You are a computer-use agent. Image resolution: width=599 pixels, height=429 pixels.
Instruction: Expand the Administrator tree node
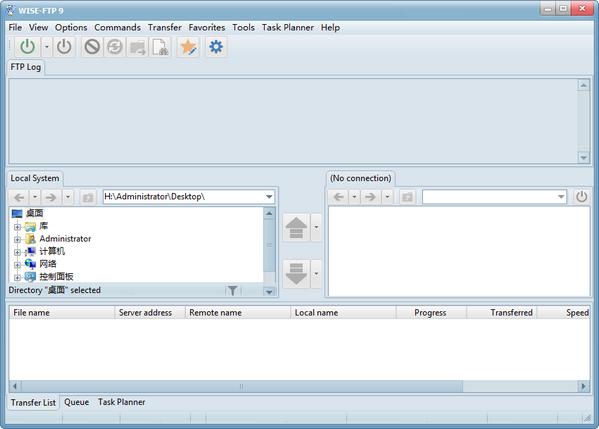click(x=17, y=240)
